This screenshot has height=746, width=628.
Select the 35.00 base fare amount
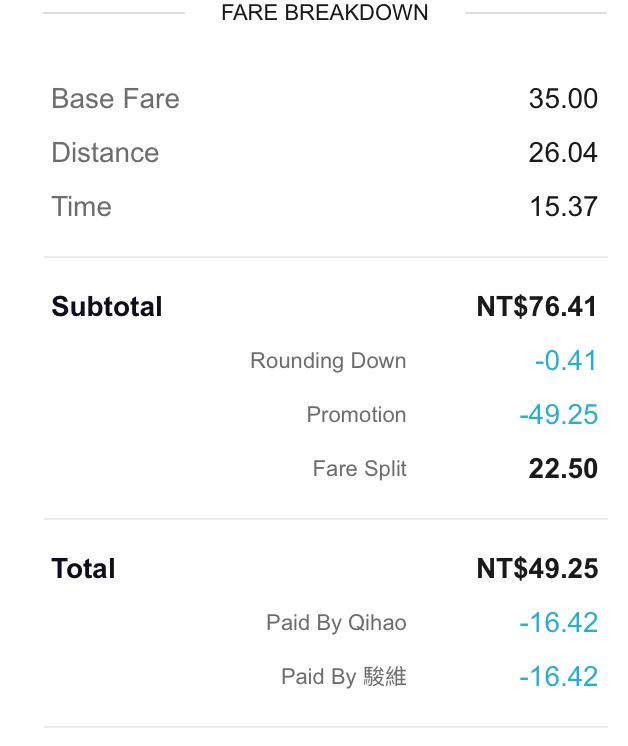(x=563, y=99)
